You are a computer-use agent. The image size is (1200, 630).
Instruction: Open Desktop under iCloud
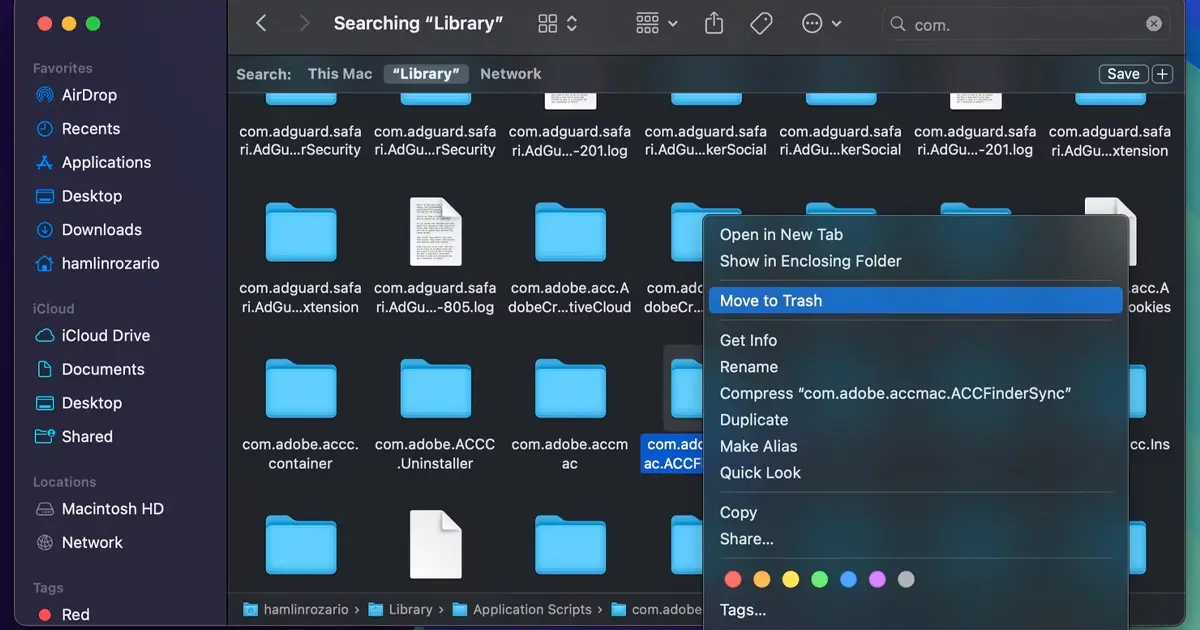(91, 403)
